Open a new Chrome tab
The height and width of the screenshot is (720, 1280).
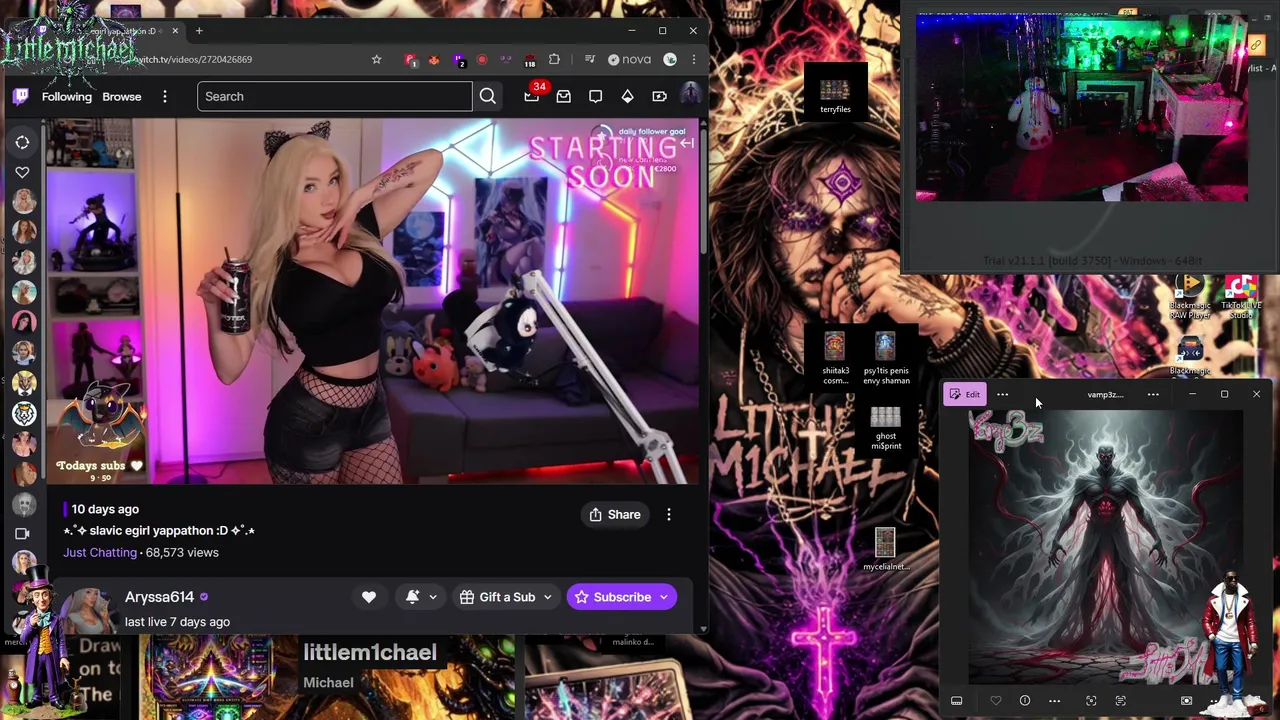click(x=199, y=31)
